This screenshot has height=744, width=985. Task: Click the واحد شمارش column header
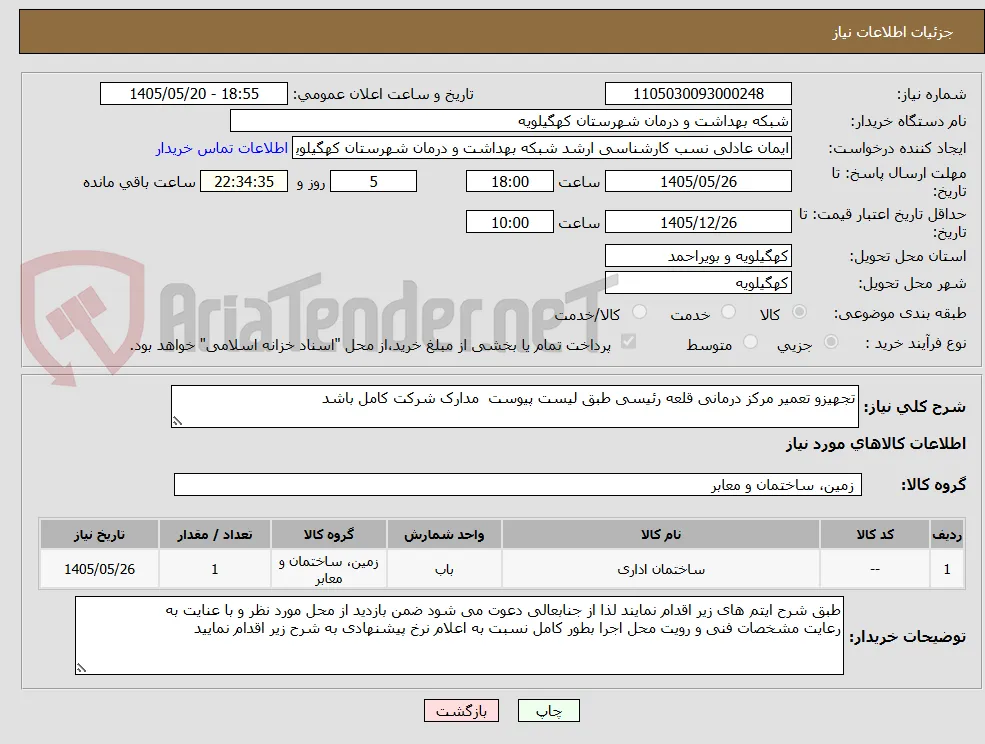(x=444, y=534)
